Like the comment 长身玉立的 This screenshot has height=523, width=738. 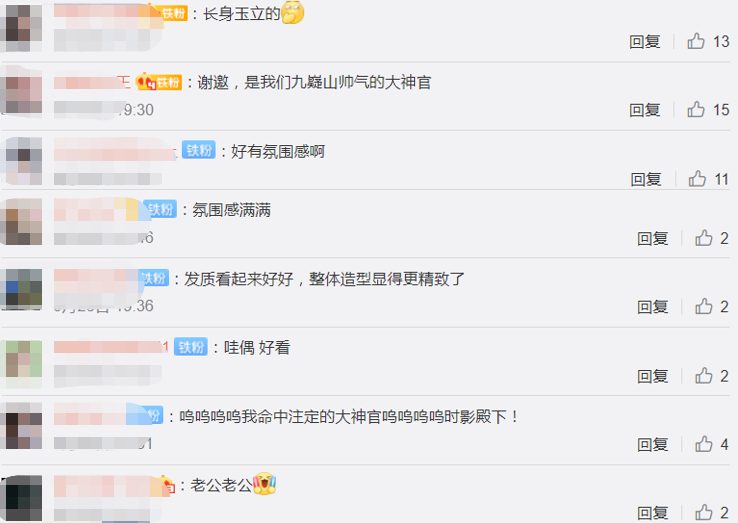point(696,41)
